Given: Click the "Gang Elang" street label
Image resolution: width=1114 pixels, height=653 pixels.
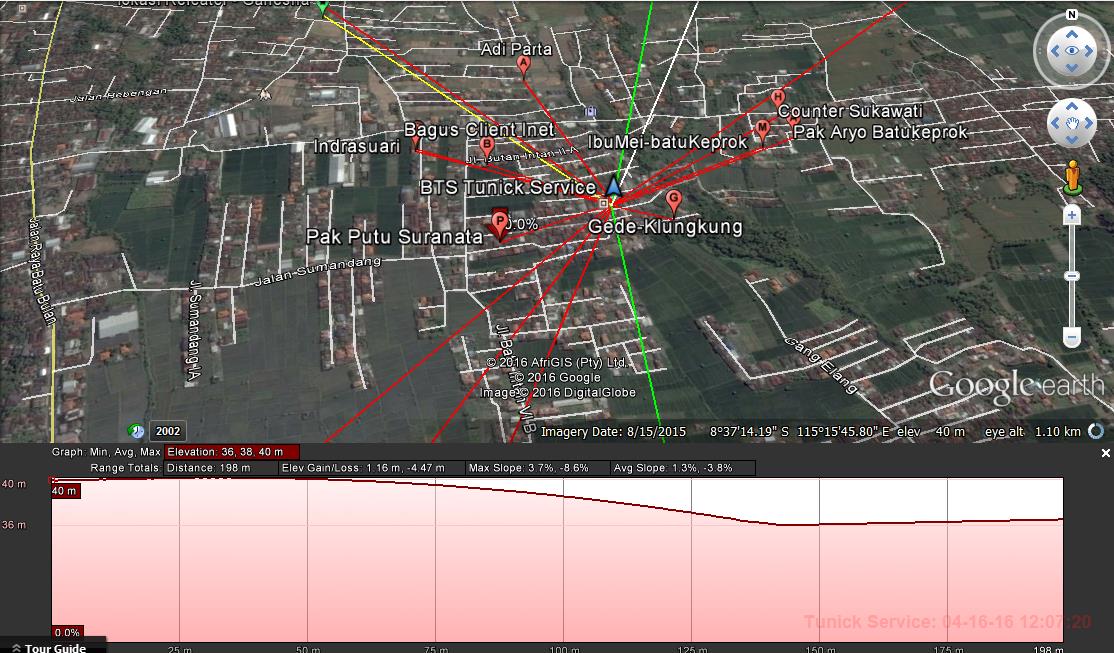Looking at the screenshot, I should click(821, 365).
